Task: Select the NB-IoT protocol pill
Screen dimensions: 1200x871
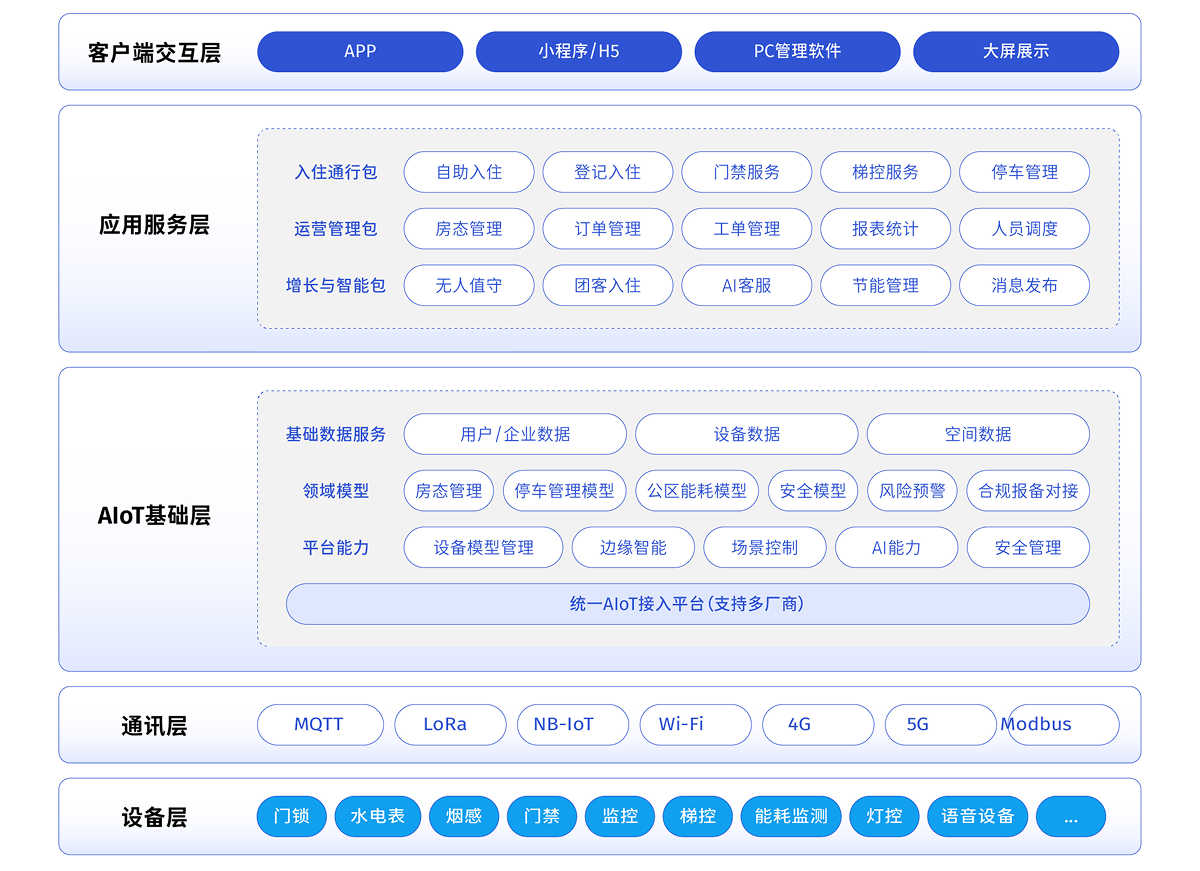Action: coord(573,725)
